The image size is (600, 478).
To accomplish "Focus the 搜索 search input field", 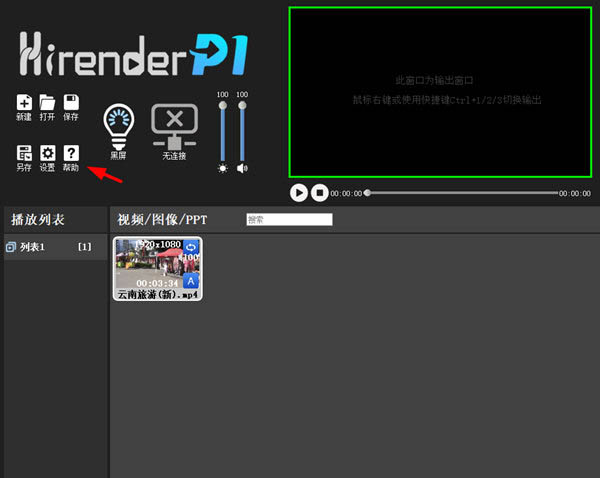I will click(x=289, y=220).
